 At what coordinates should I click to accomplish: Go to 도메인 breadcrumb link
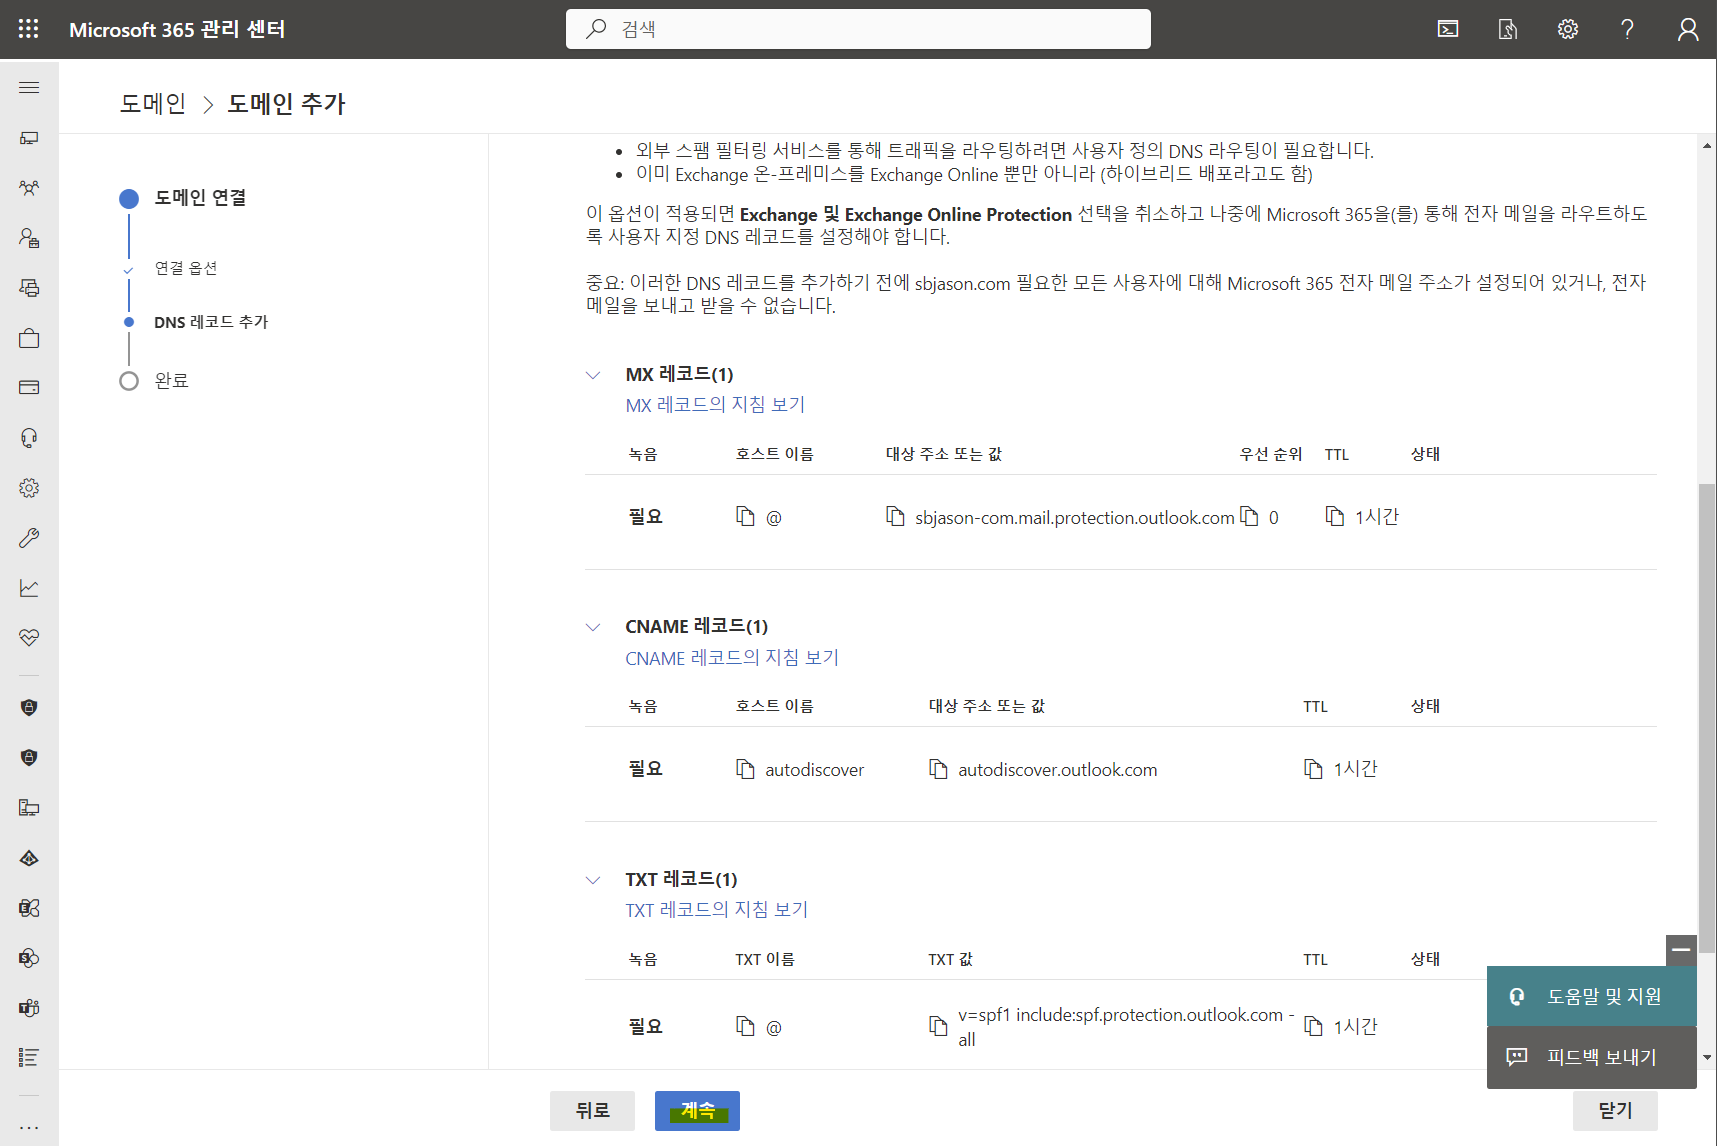point(153,104)
